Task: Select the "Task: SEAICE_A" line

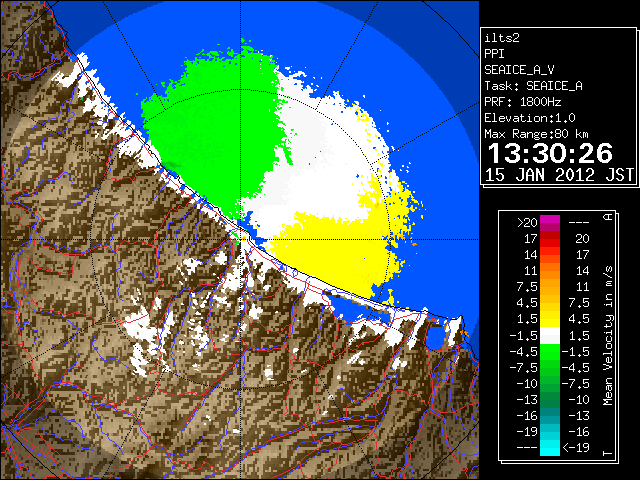Action: pos(533,86)
